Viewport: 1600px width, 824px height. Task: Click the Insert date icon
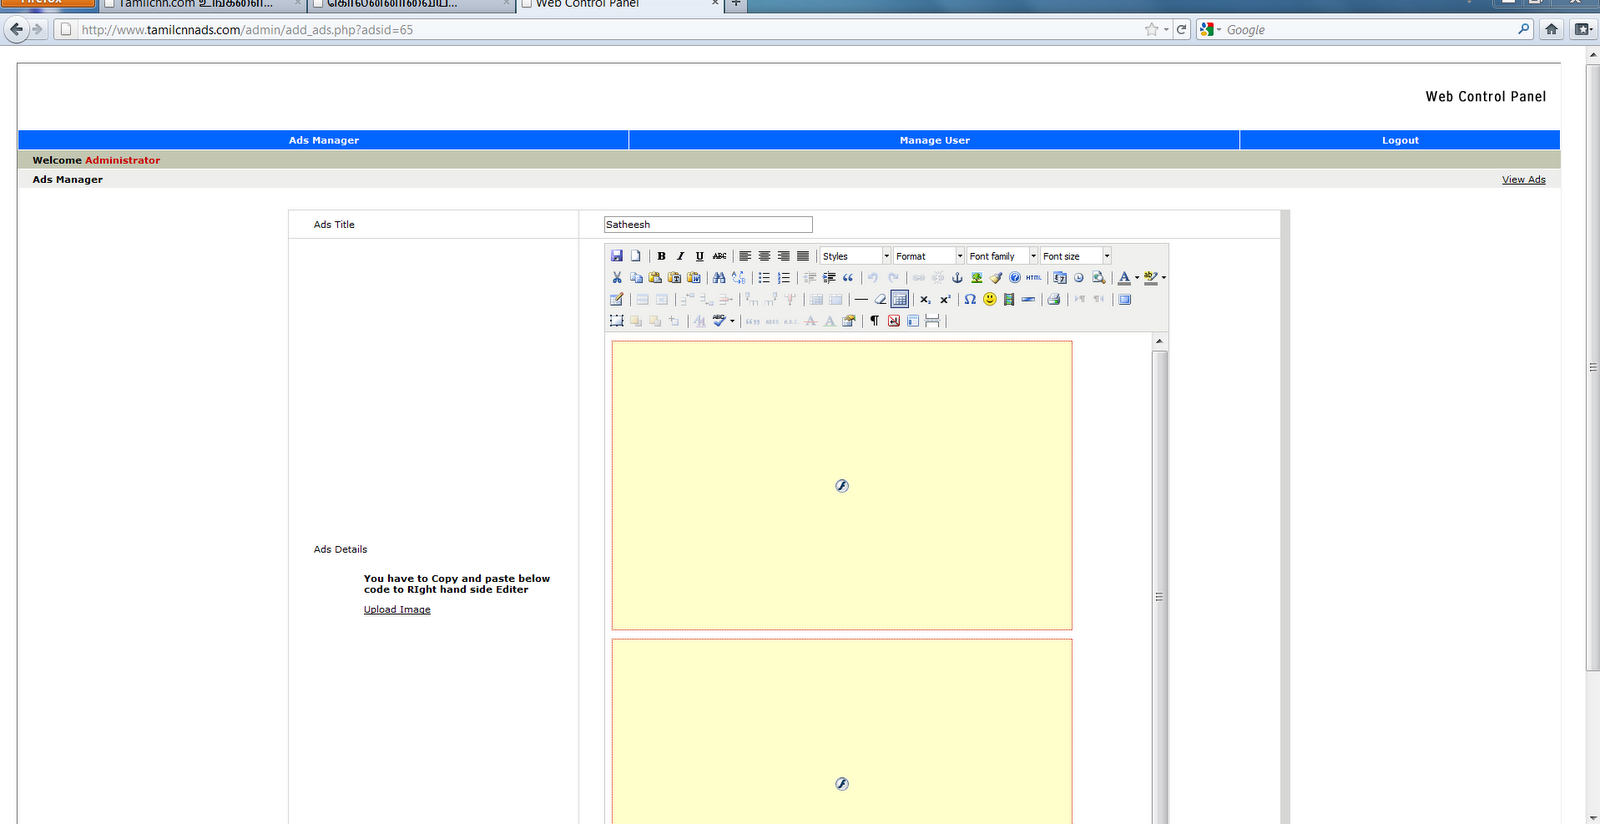click(1060, 278)
